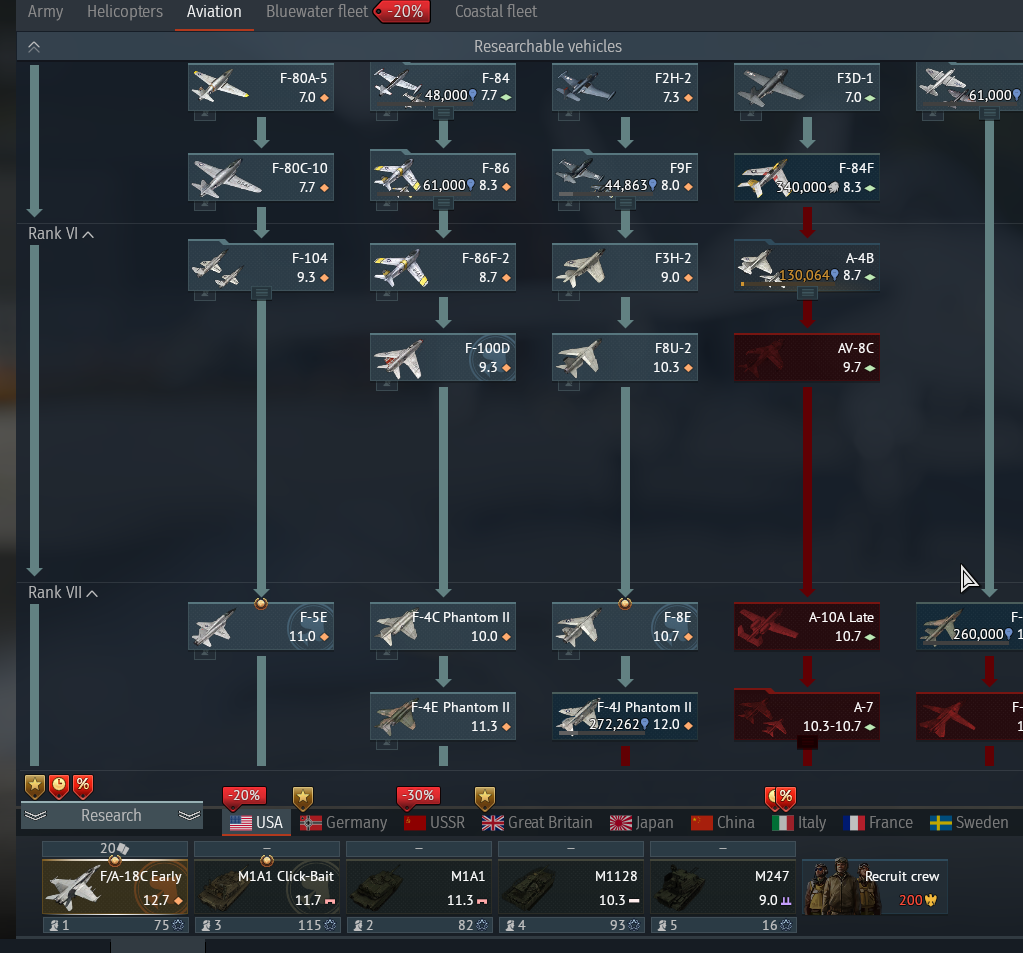Select the F-104 aircraft card
The image size is (1023, 953).
pyautogui.click(x=261, y=267)
